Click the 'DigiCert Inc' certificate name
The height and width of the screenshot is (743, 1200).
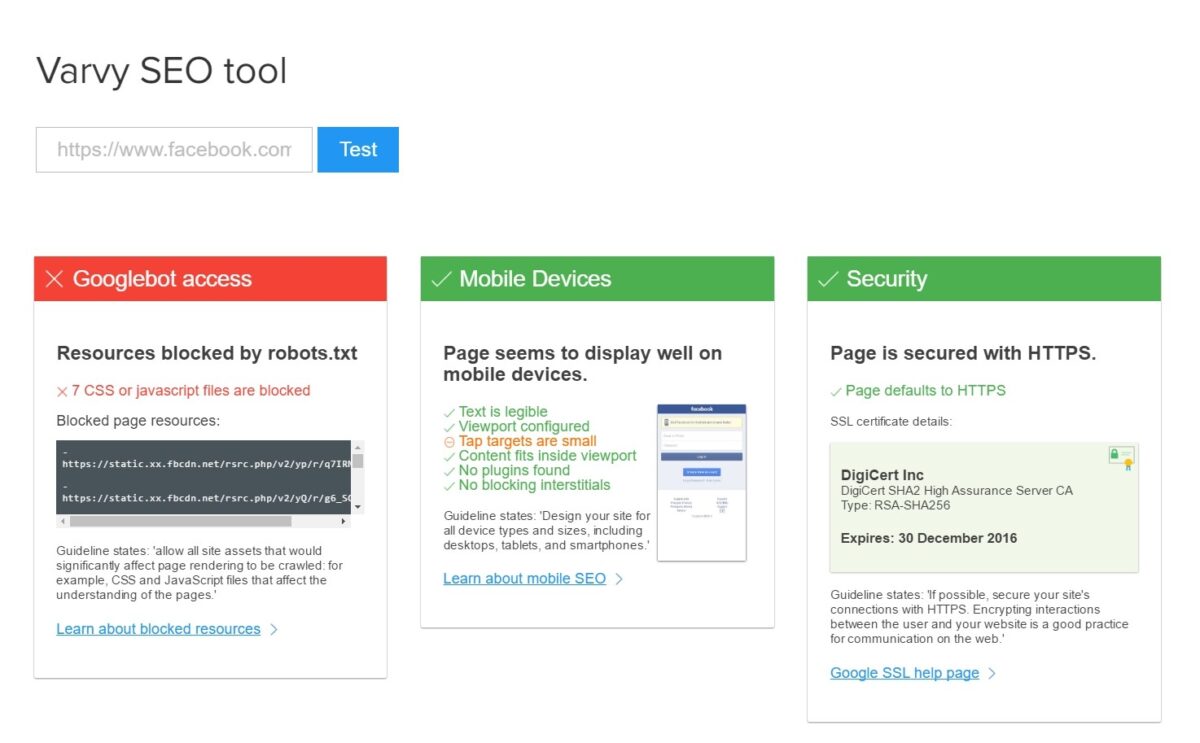click(882, 475)
